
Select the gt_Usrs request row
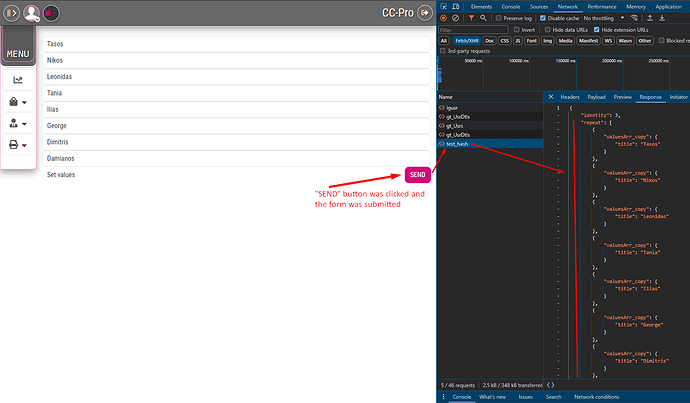coord(490,126)
